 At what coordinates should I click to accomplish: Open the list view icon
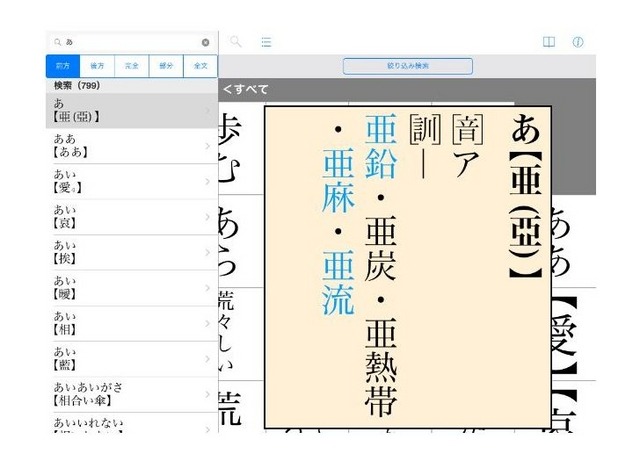266,42
